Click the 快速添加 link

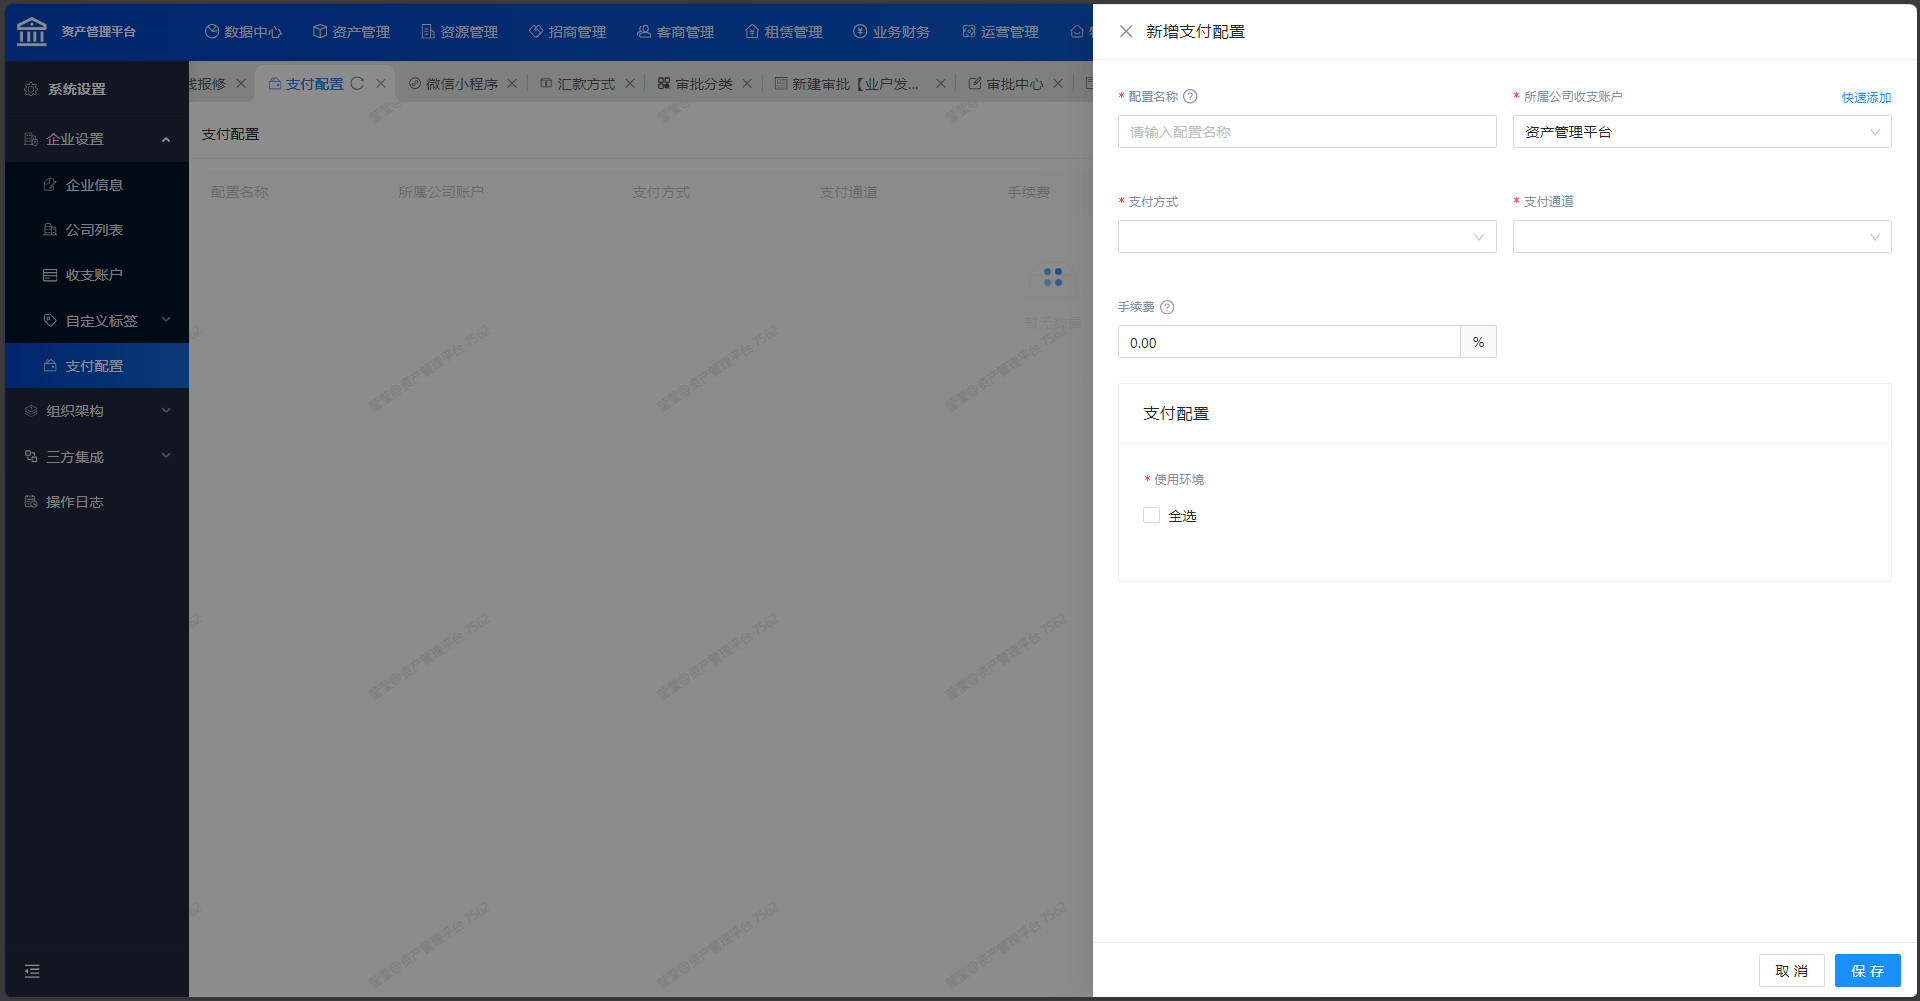point(1866,98)
